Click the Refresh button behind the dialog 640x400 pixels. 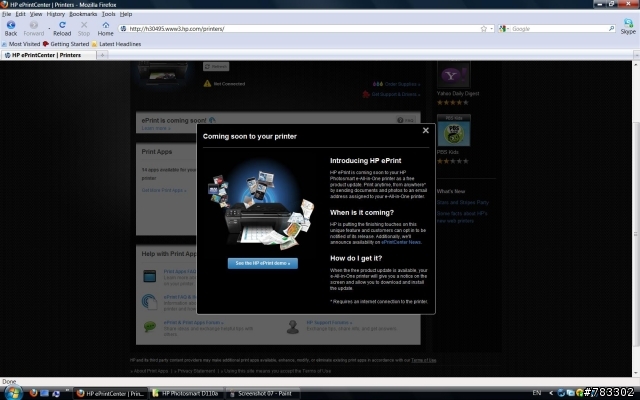pos(216,67)
